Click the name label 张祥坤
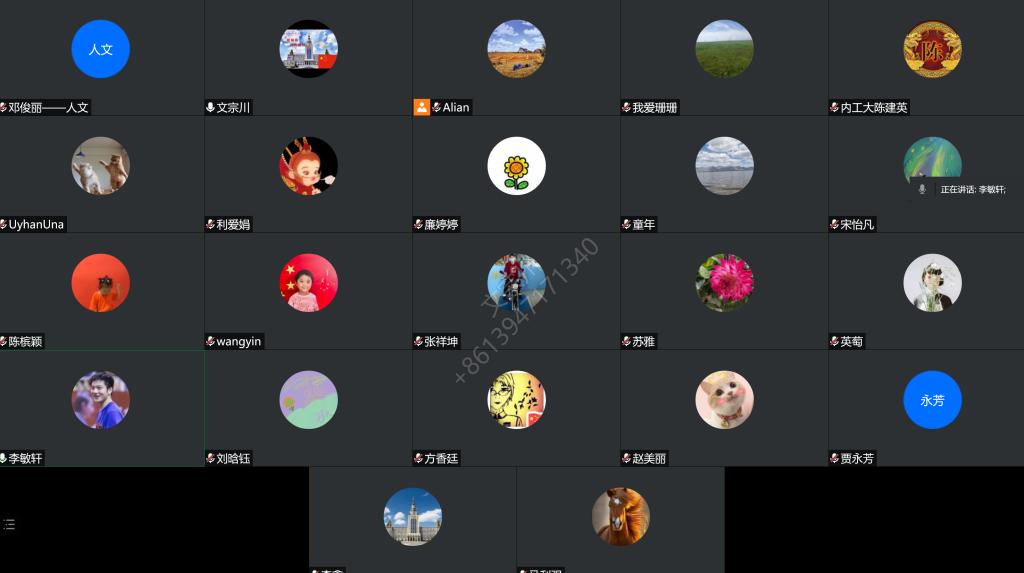 coord(441,341)
